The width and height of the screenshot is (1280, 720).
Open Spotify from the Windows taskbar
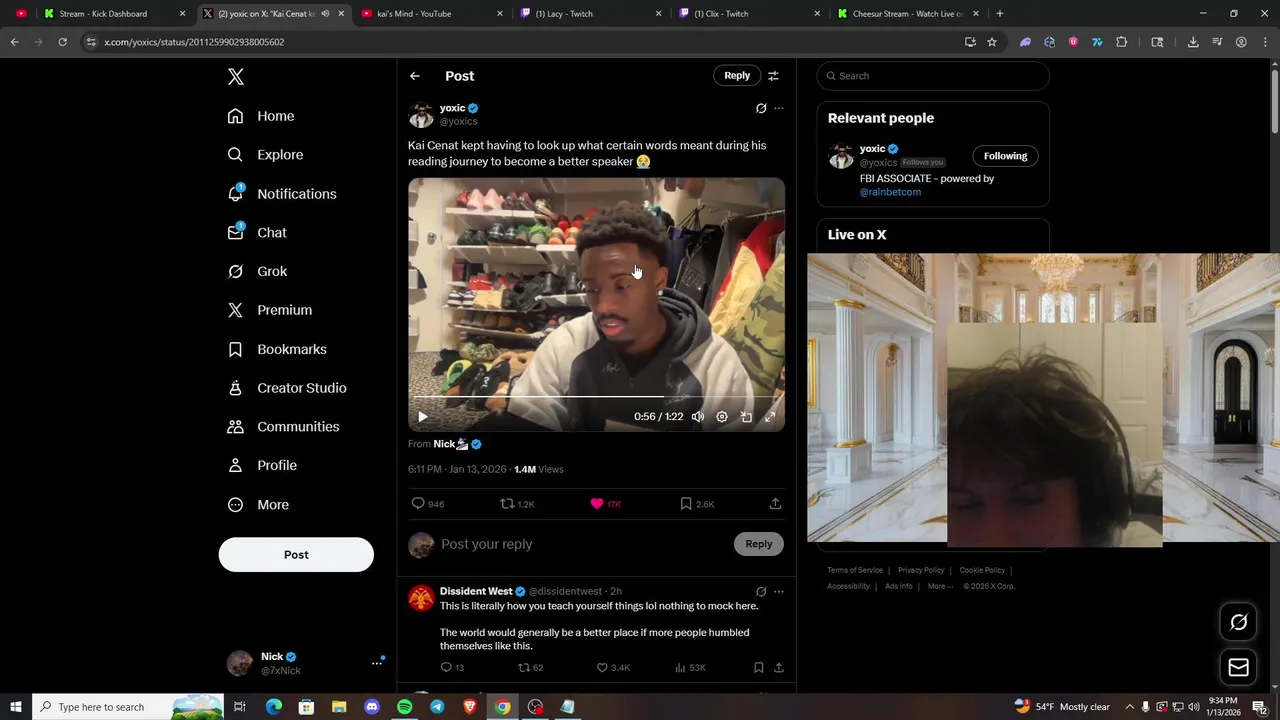[404, 707]
